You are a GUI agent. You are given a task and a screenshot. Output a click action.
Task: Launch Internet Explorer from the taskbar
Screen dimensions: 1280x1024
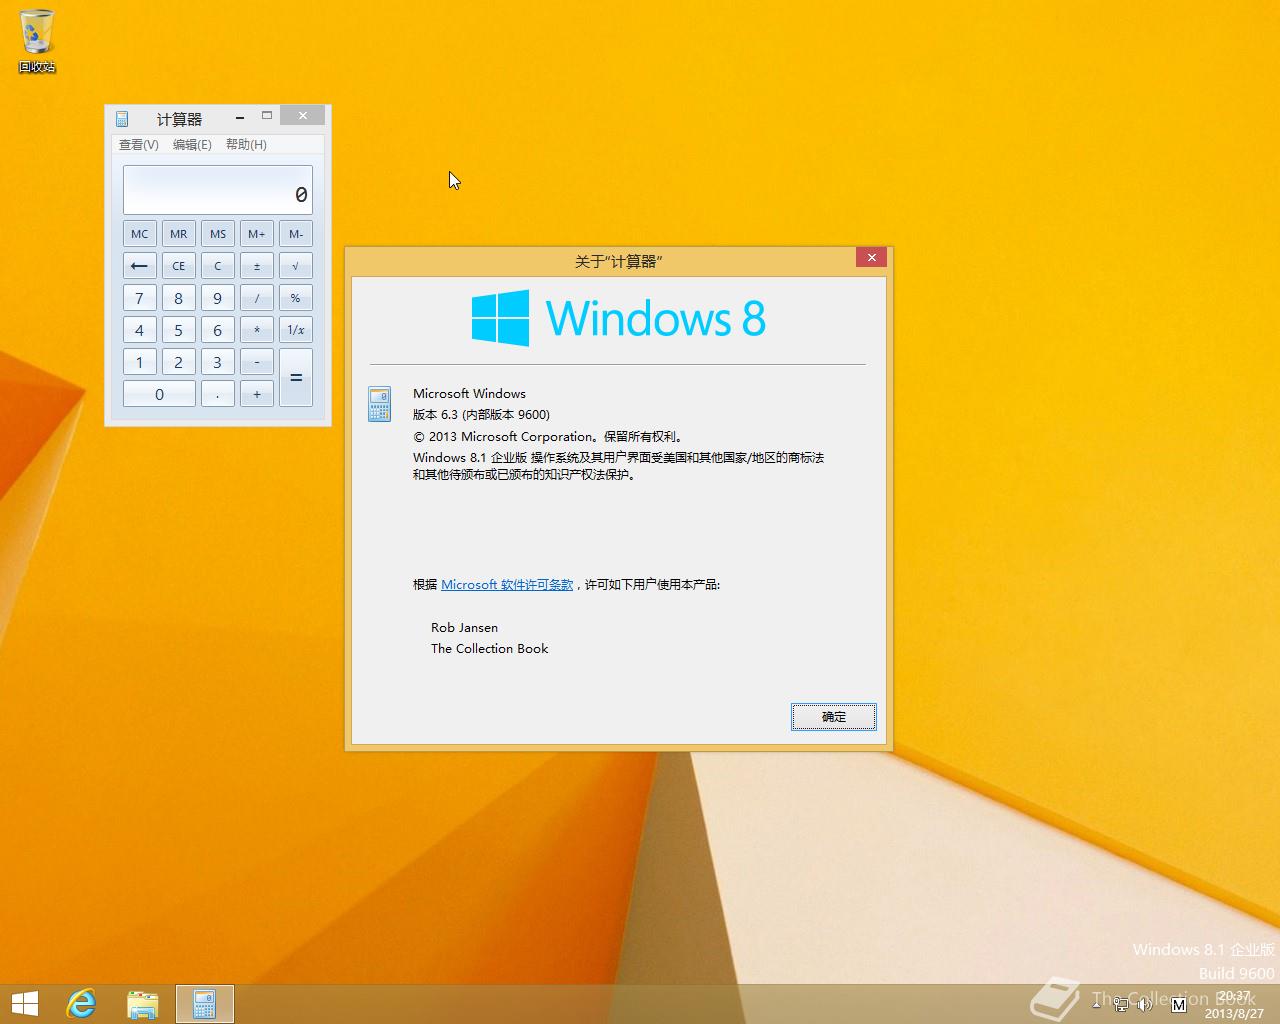pos(81,1004)
